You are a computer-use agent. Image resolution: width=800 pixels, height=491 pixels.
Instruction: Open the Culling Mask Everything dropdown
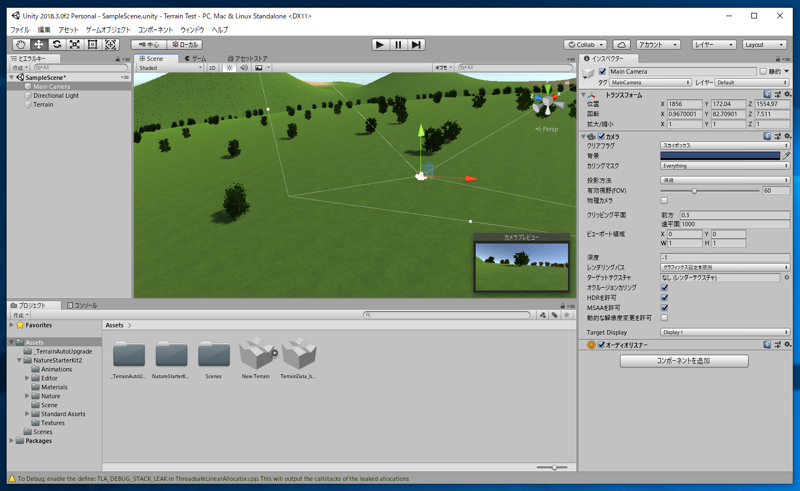[x=724, y=166]
